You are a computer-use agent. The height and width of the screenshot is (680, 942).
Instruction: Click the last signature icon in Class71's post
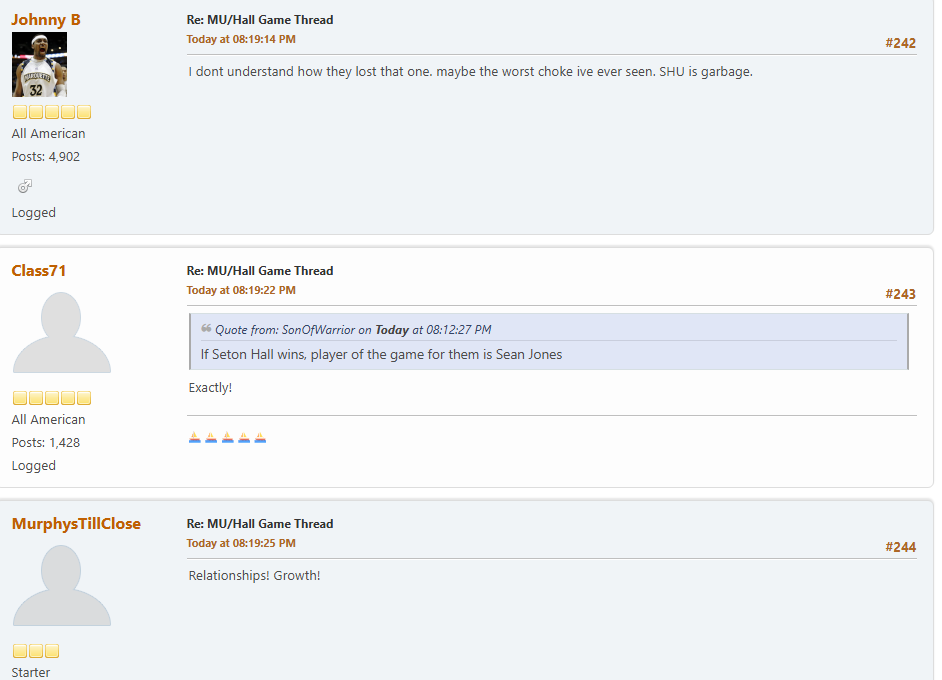point(260,437)
